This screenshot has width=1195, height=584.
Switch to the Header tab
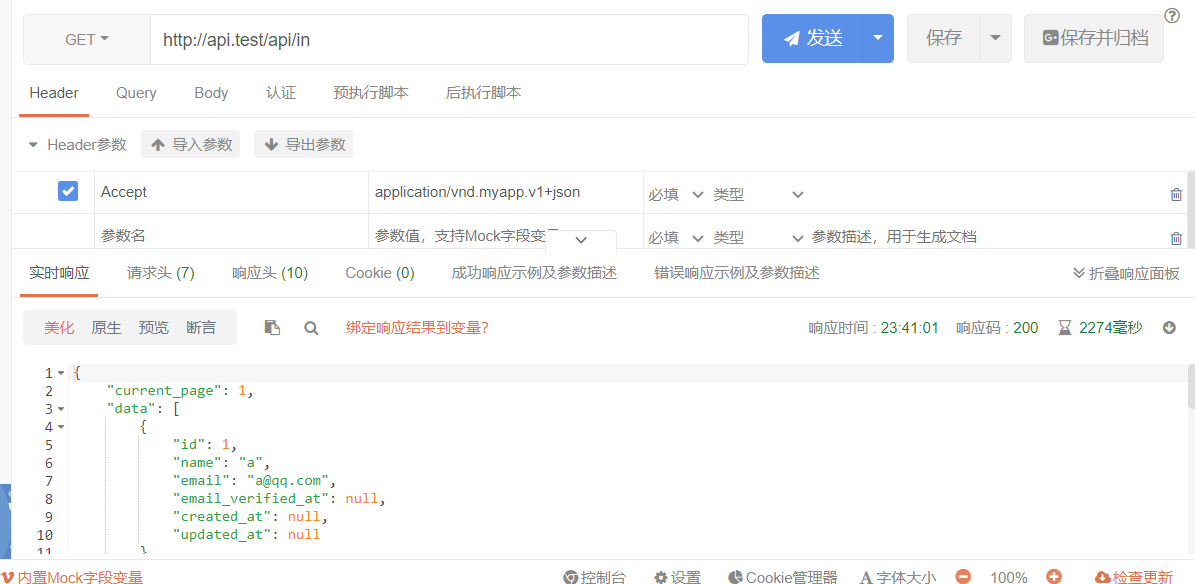[54, 93]
